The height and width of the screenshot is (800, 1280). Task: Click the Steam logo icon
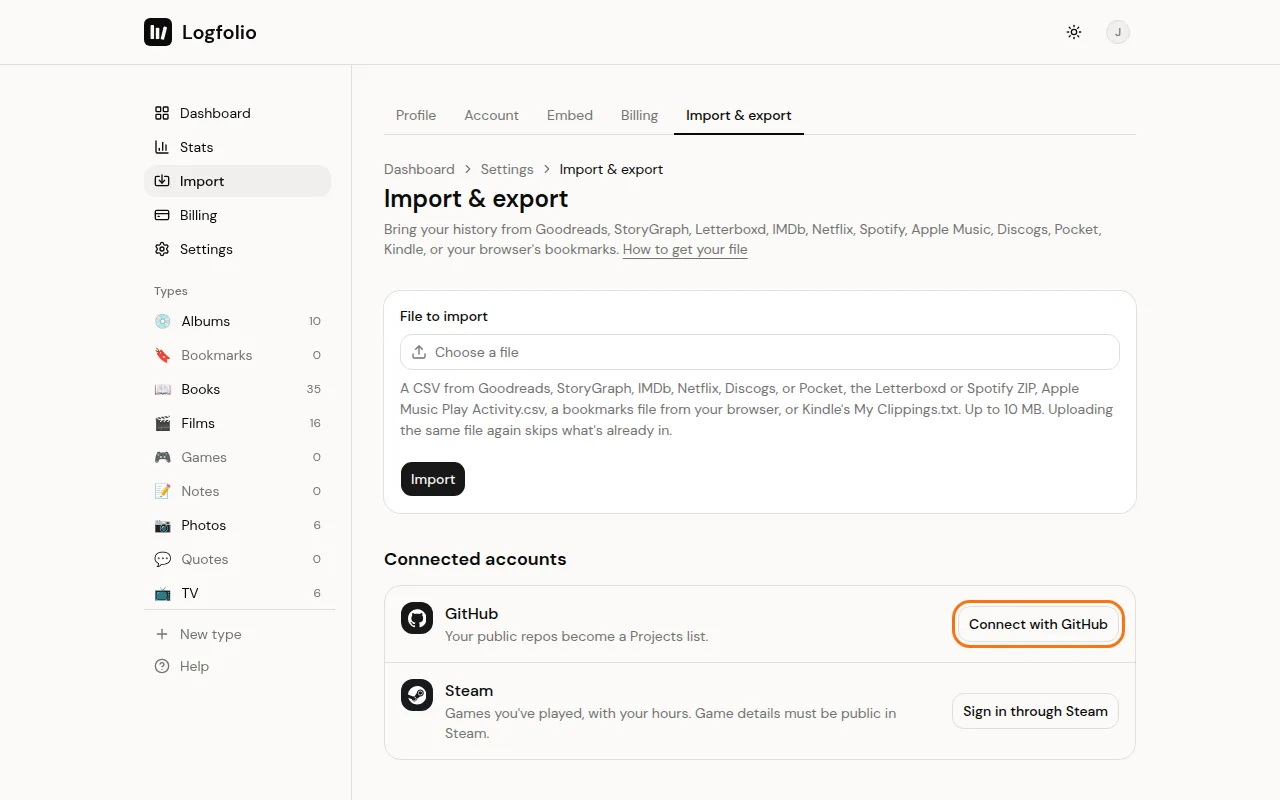[417, 695]
